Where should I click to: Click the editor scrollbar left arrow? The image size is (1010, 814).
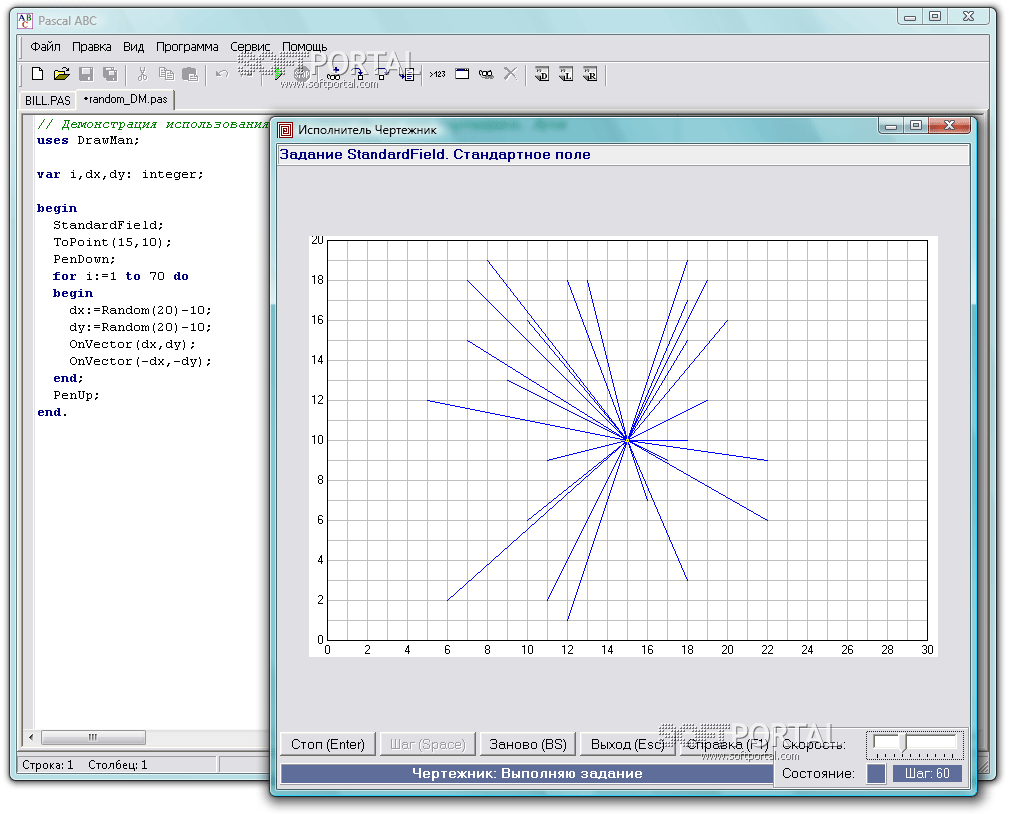(31, 737)
